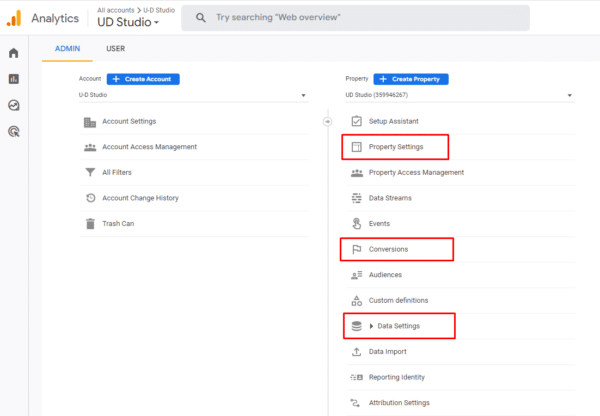Screen dimensions: 600x416
Task: Open Explore icon in the sidebar
Action: [14, 105]
